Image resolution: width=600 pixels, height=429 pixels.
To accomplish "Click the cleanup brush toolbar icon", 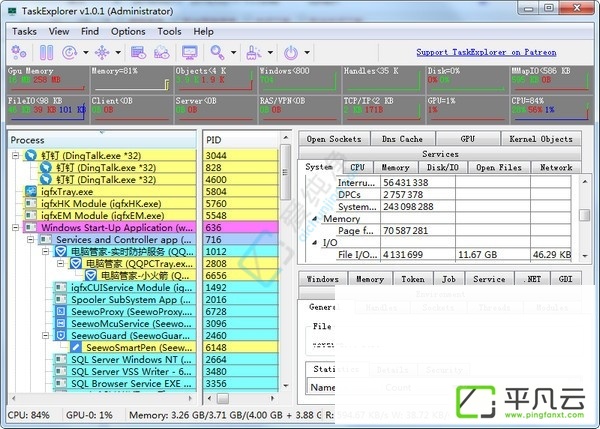I will [x=254, y=52].
